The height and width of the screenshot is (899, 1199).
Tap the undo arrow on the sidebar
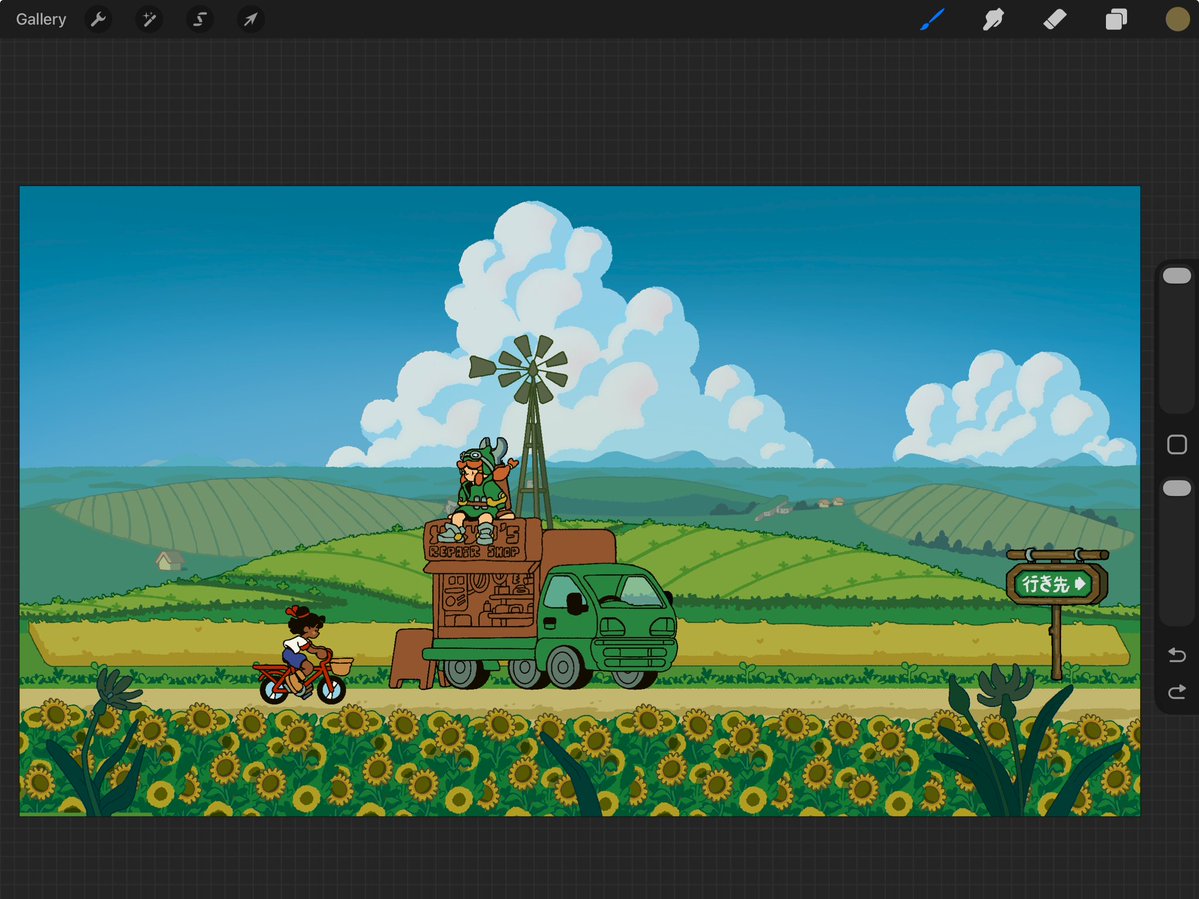(x=1176, y=654)
